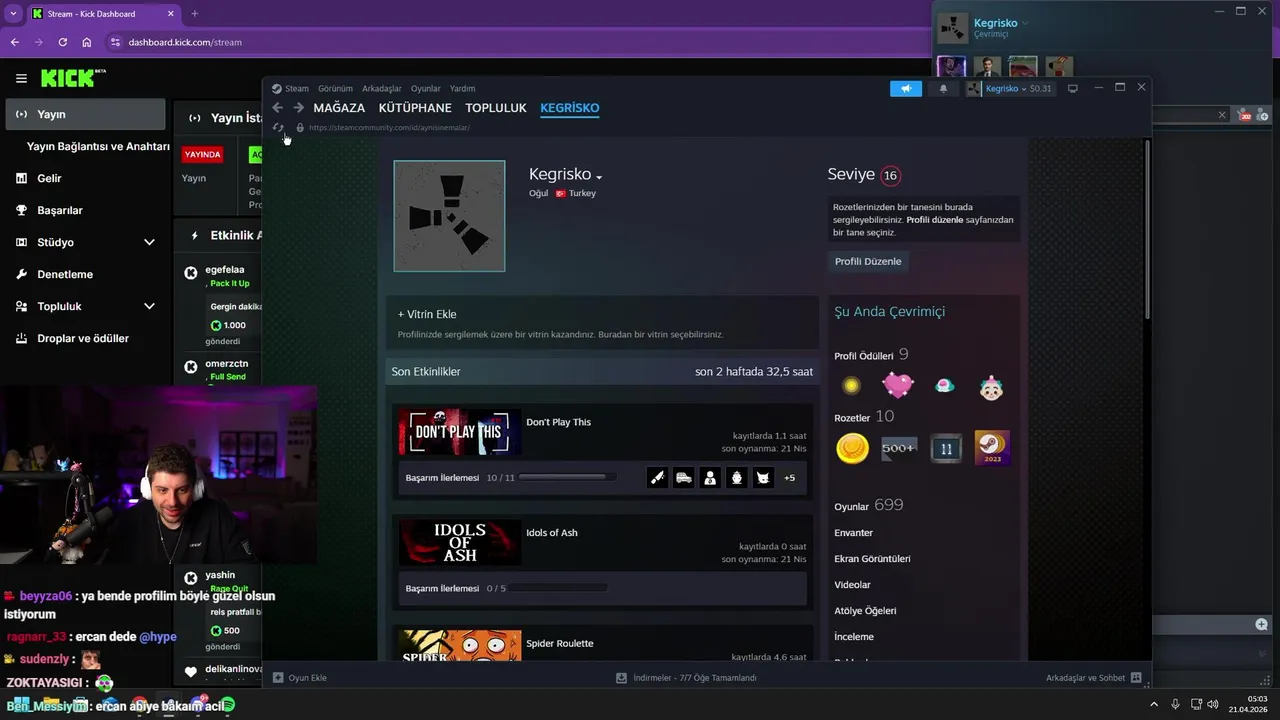The height and width of the screenshot is (720, 1280).
Task: Go forward in the Steam client
Action: click(x=298, y=108)
